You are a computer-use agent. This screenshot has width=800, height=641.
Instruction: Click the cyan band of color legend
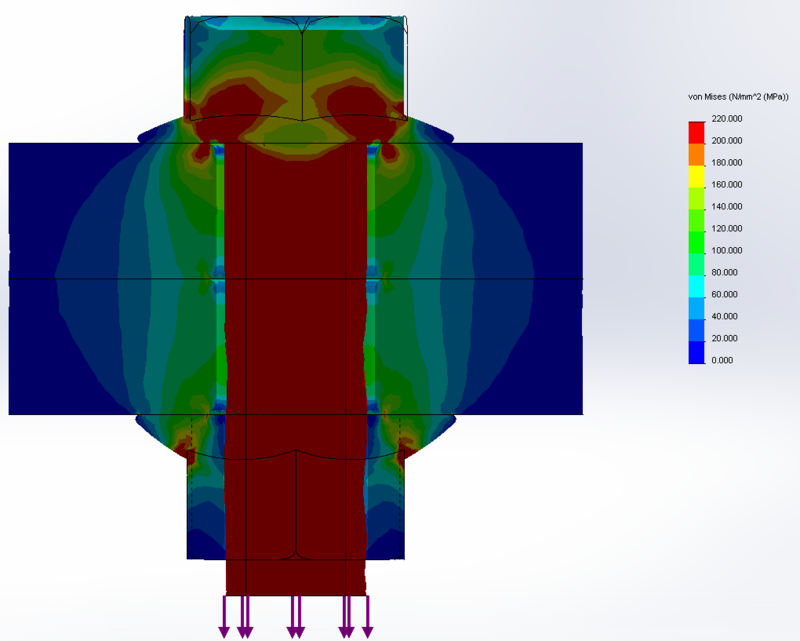coord(696,286)
